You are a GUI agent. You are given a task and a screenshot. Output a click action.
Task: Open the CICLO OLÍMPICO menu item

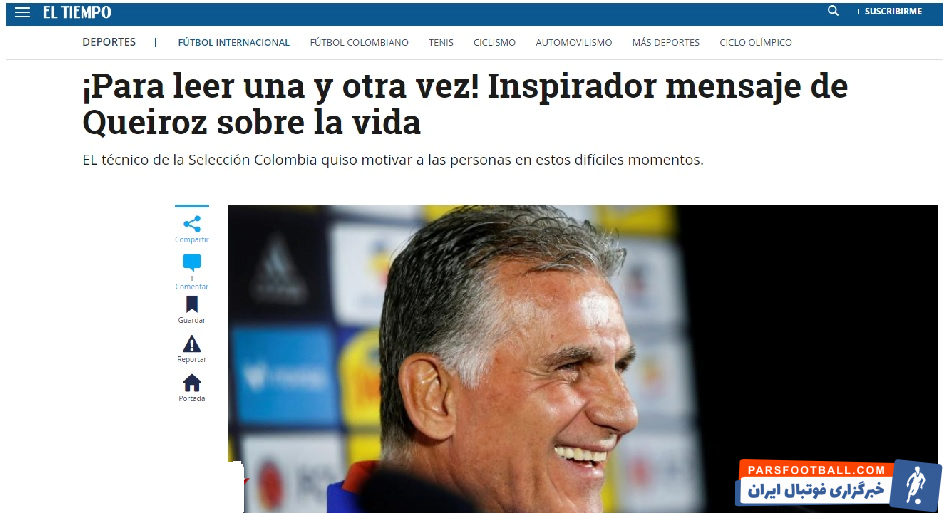tap(755, 43)
